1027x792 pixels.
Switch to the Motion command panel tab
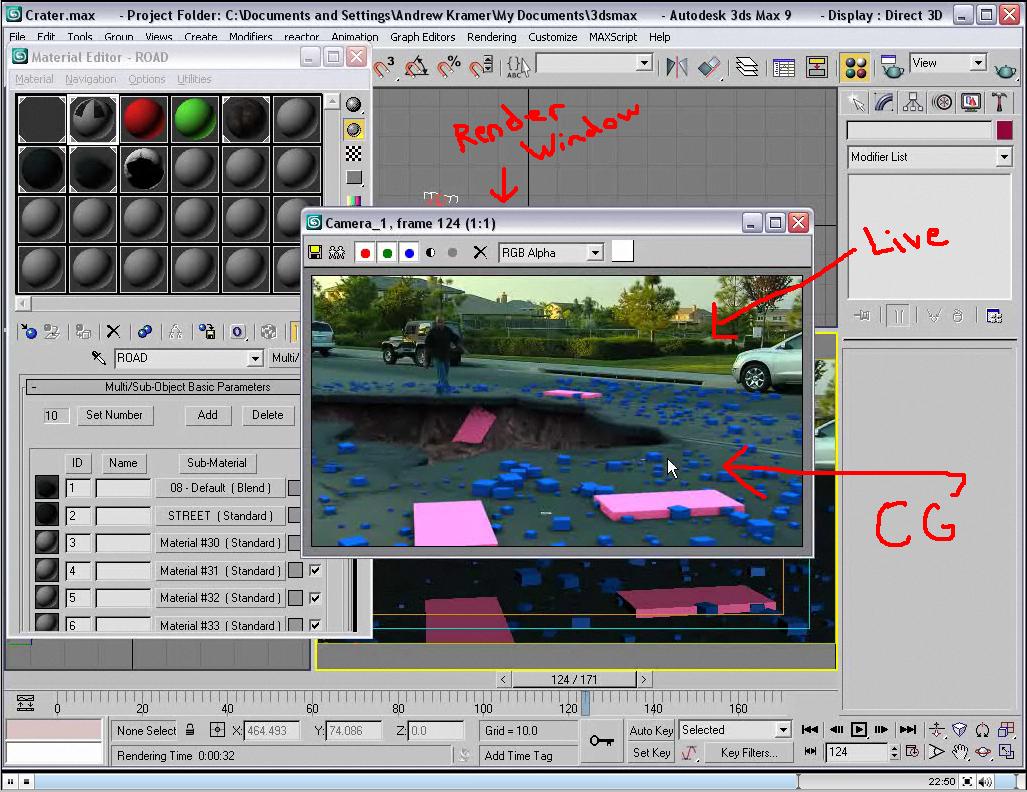click(x=942, y=102)
